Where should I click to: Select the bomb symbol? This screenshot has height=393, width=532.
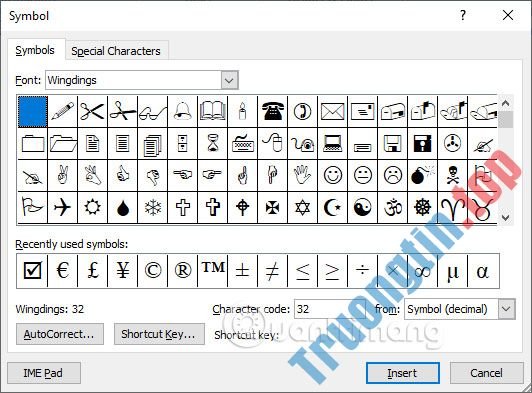pyautogui.click(x=422, y=175)
